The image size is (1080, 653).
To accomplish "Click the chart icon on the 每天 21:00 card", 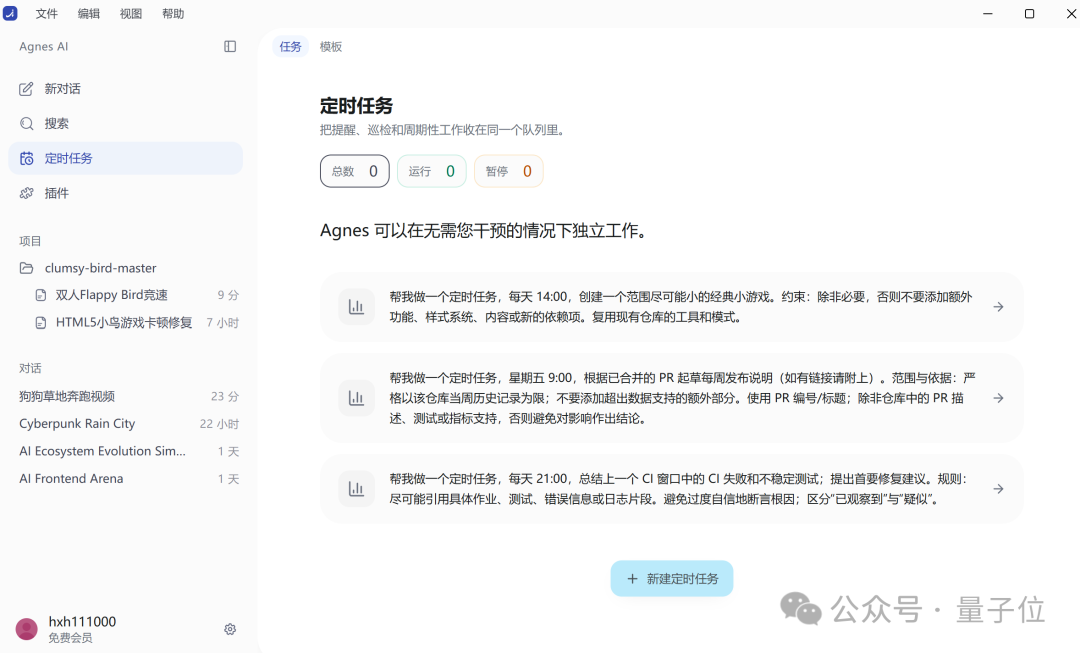I will [x=356, y=488].
